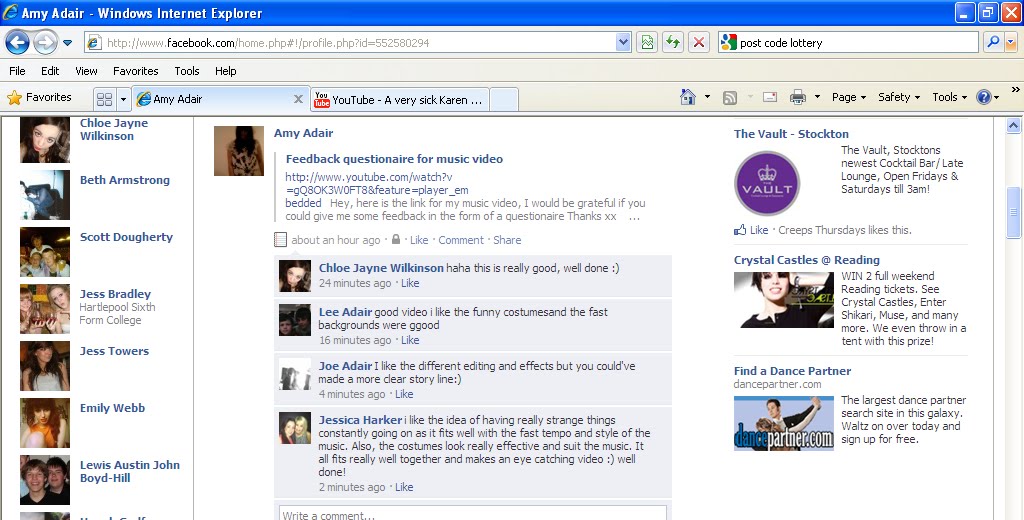
Task: Click the RSS feeds icon
Action: 730,97
